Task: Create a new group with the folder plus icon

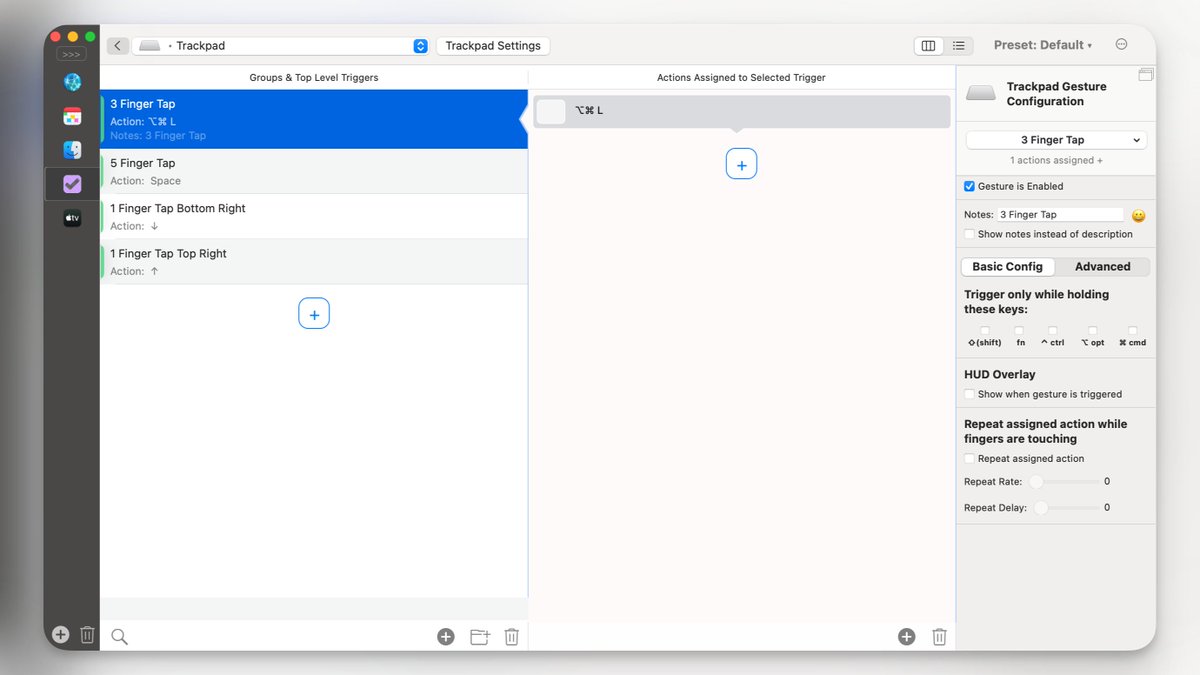Action: [480, 637]
